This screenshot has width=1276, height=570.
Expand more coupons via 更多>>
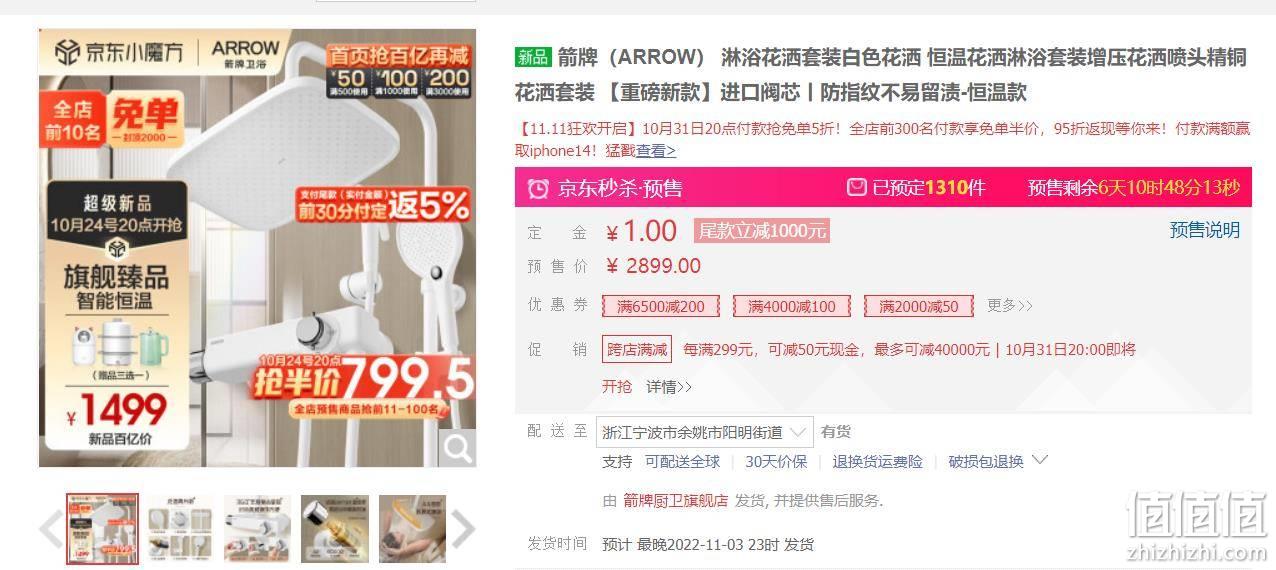pos(1010,306)
